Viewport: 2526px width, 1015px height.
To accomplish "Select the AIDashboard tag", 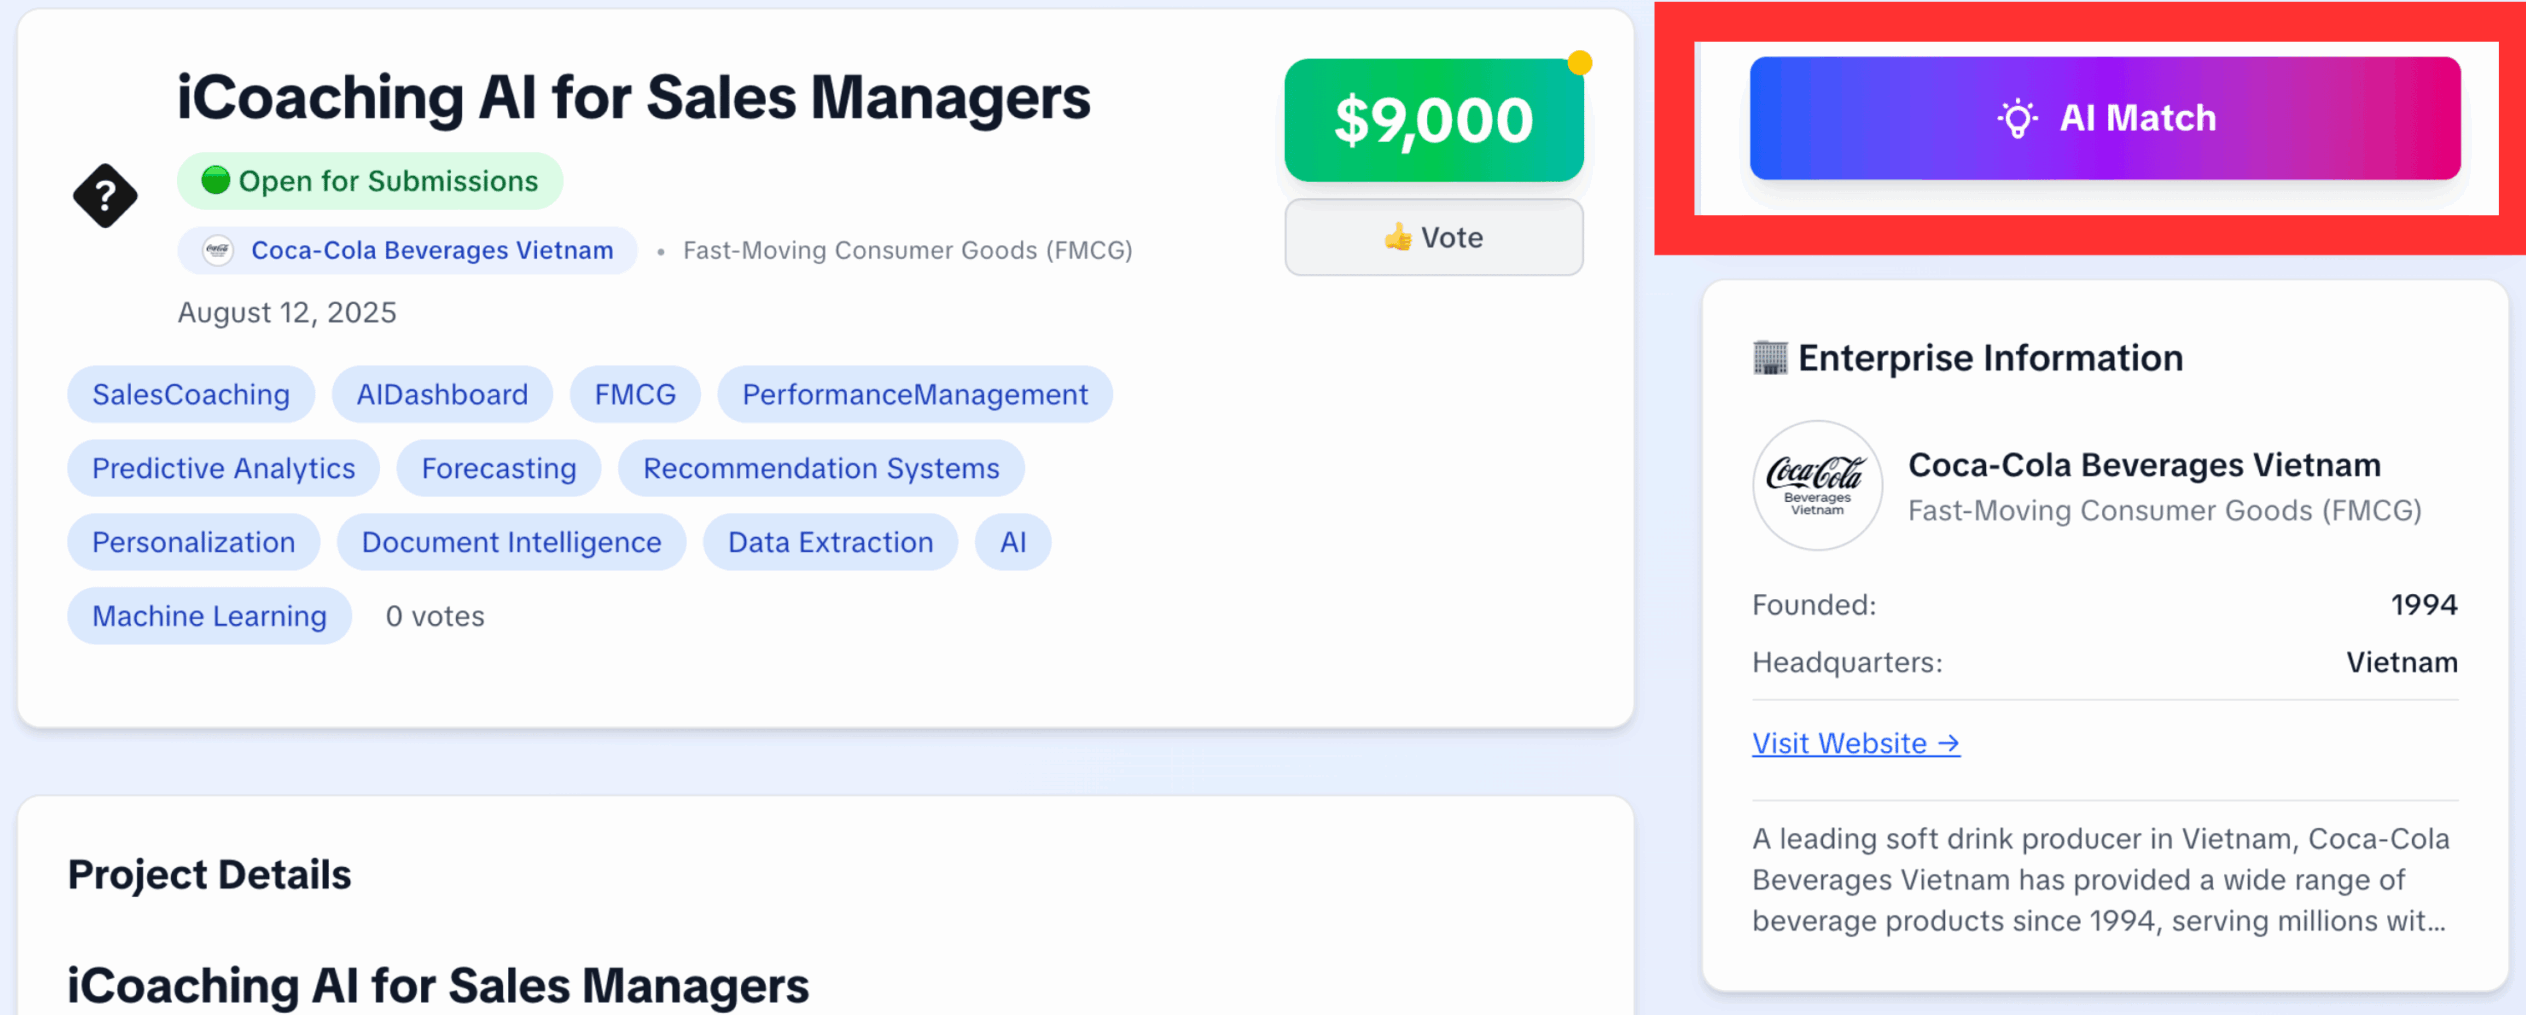I will click(x=442, y=394).
